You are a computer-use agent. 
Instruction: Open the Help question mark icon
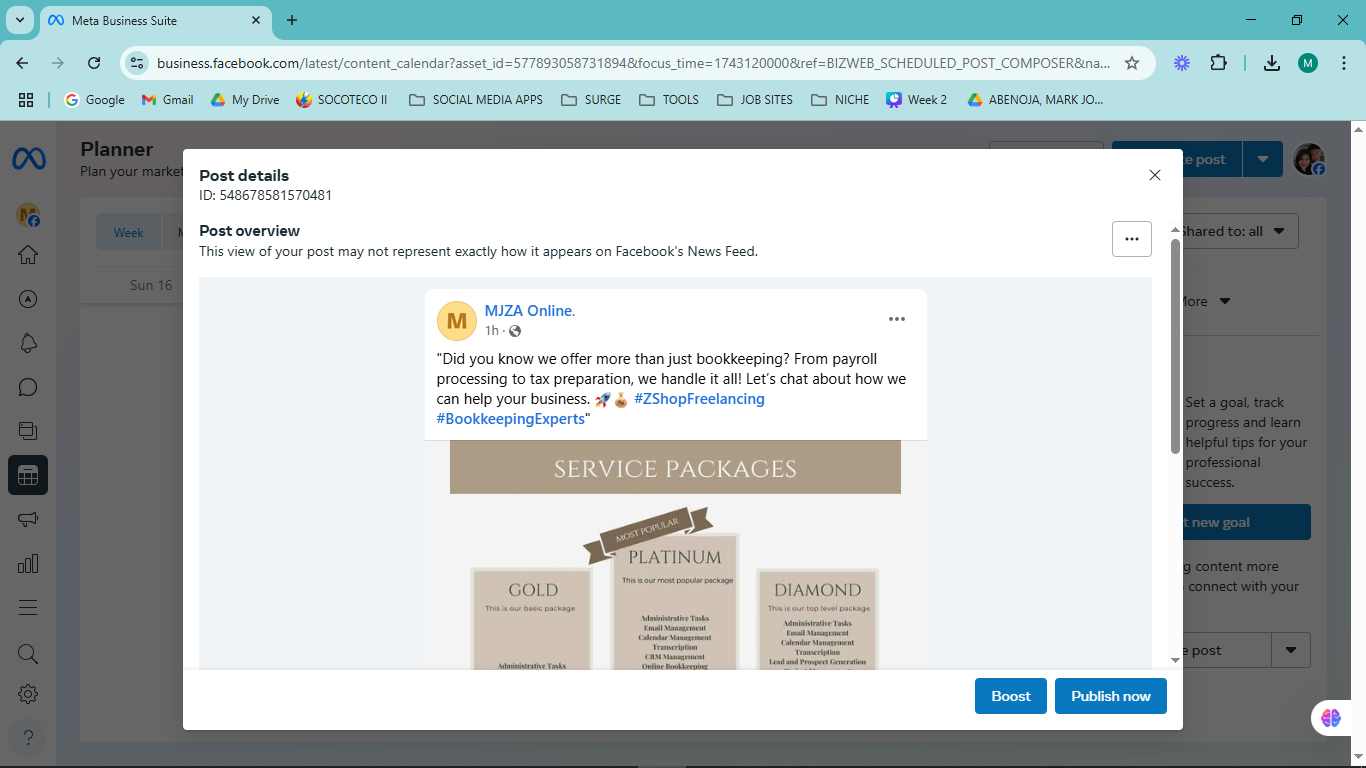pyautogui.click(x=28, y=738)
